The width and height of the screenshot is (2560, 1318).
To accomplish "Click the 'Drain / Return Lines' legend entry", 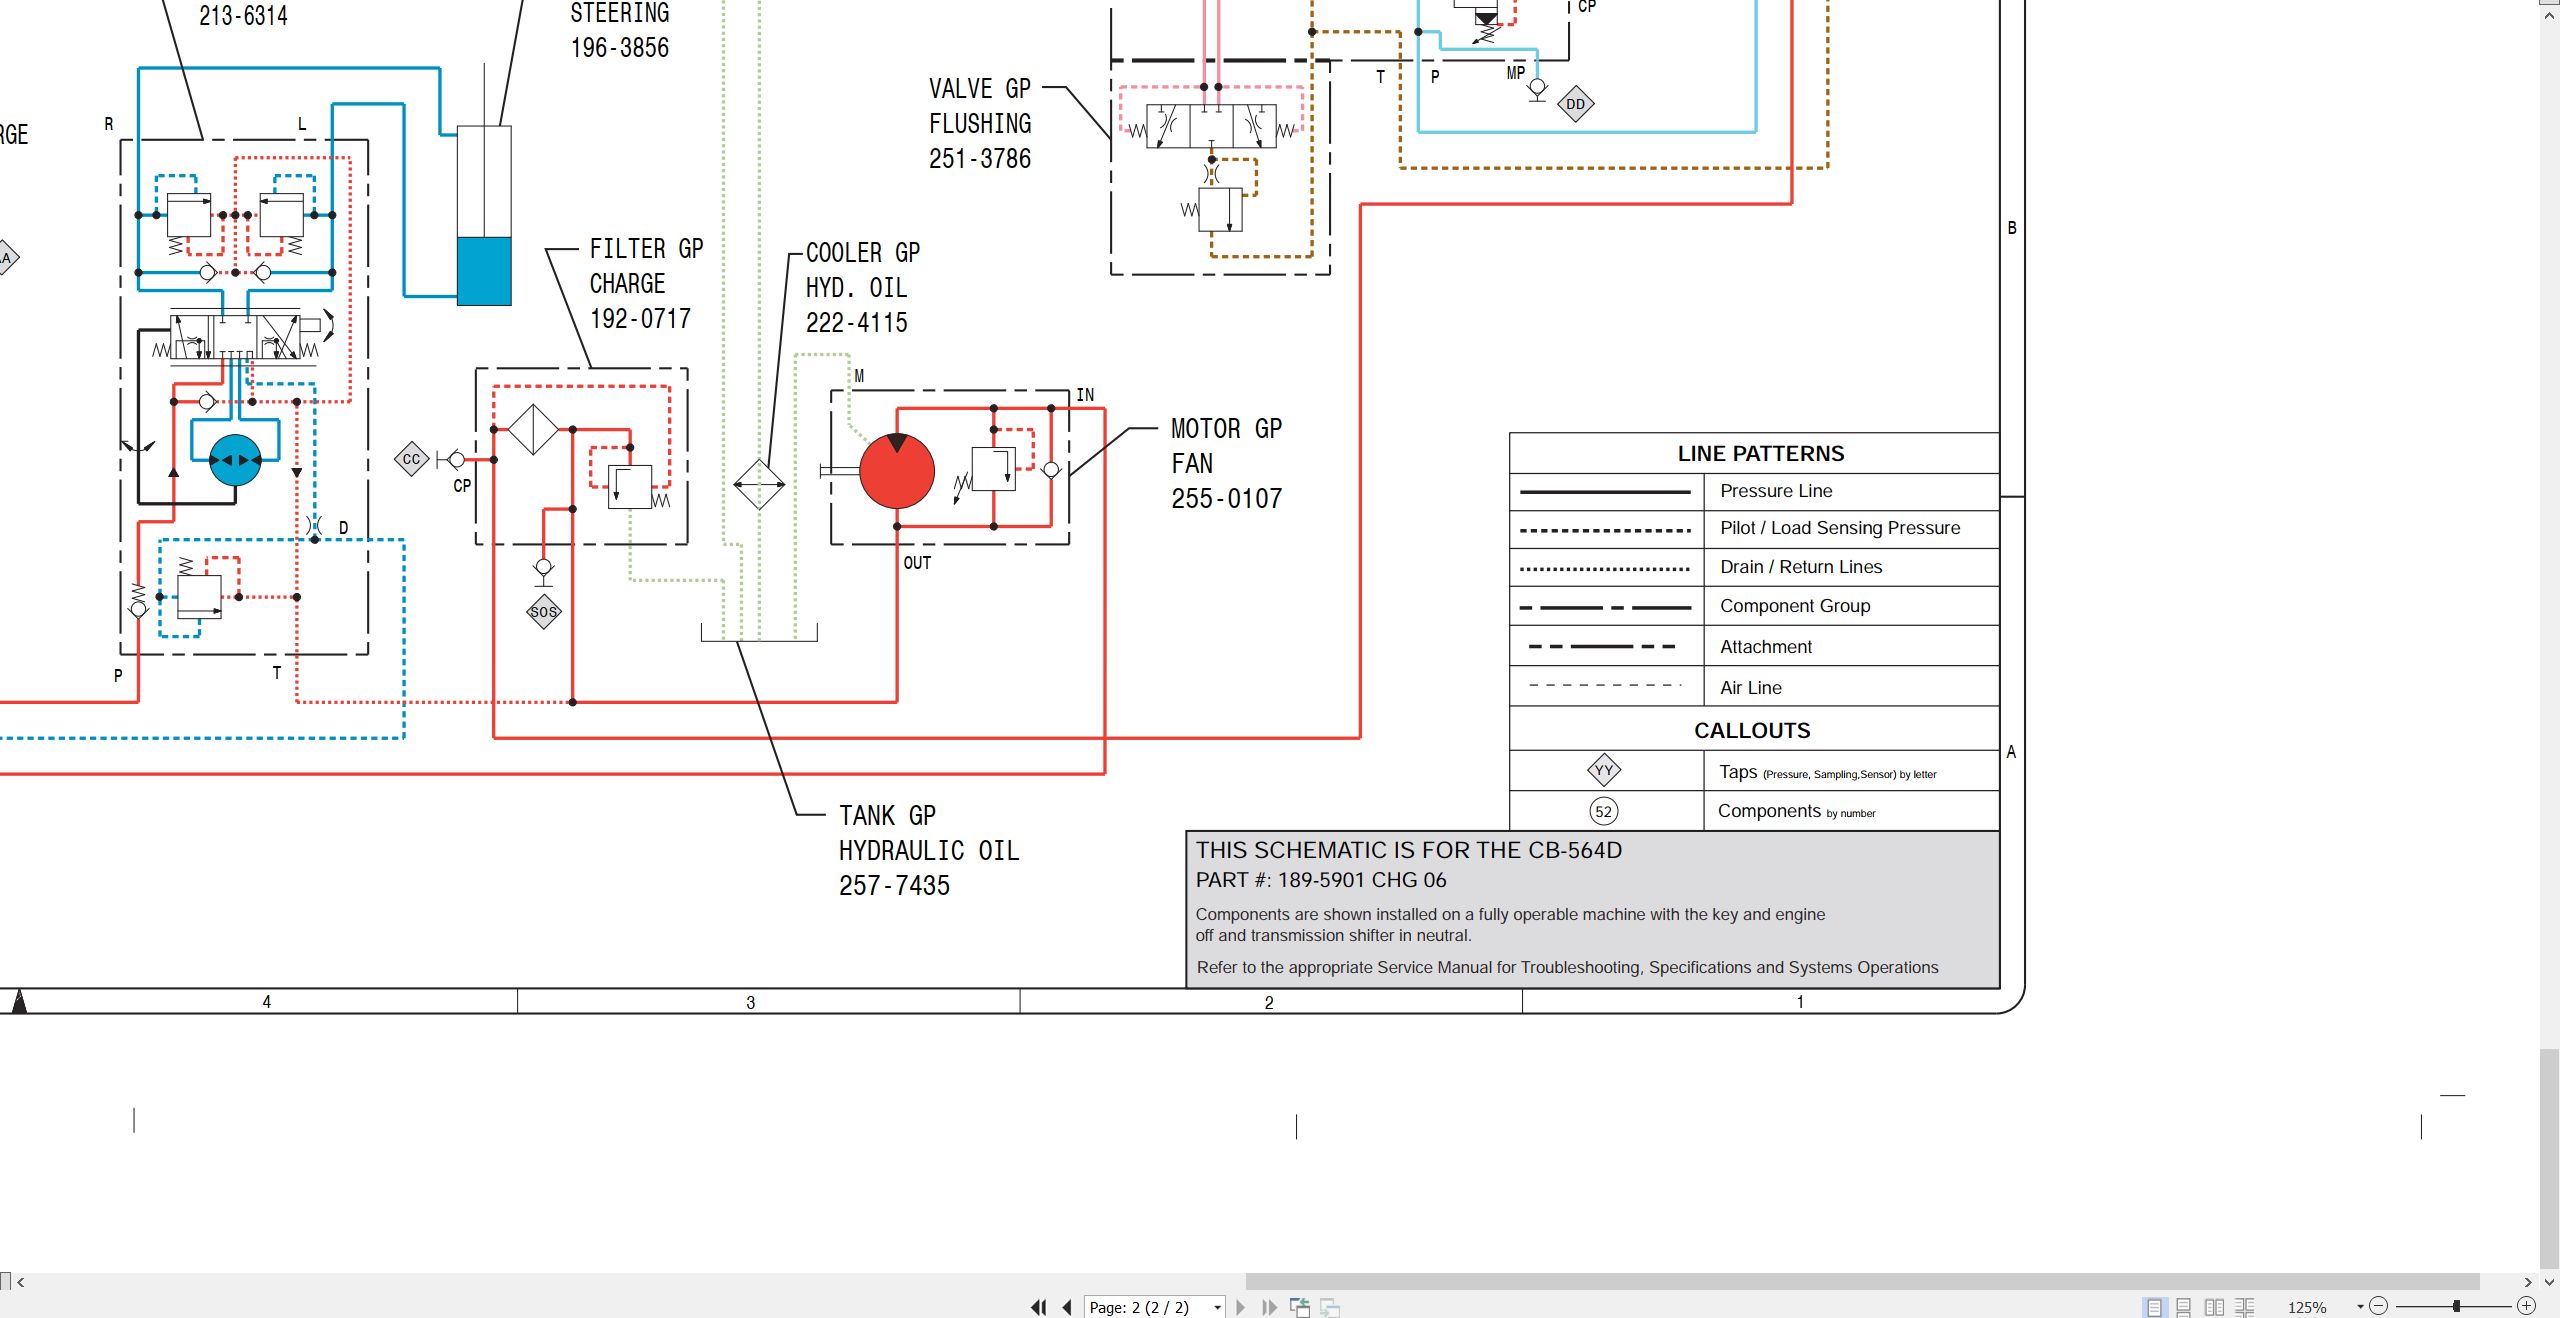I will pos(1801,567).
